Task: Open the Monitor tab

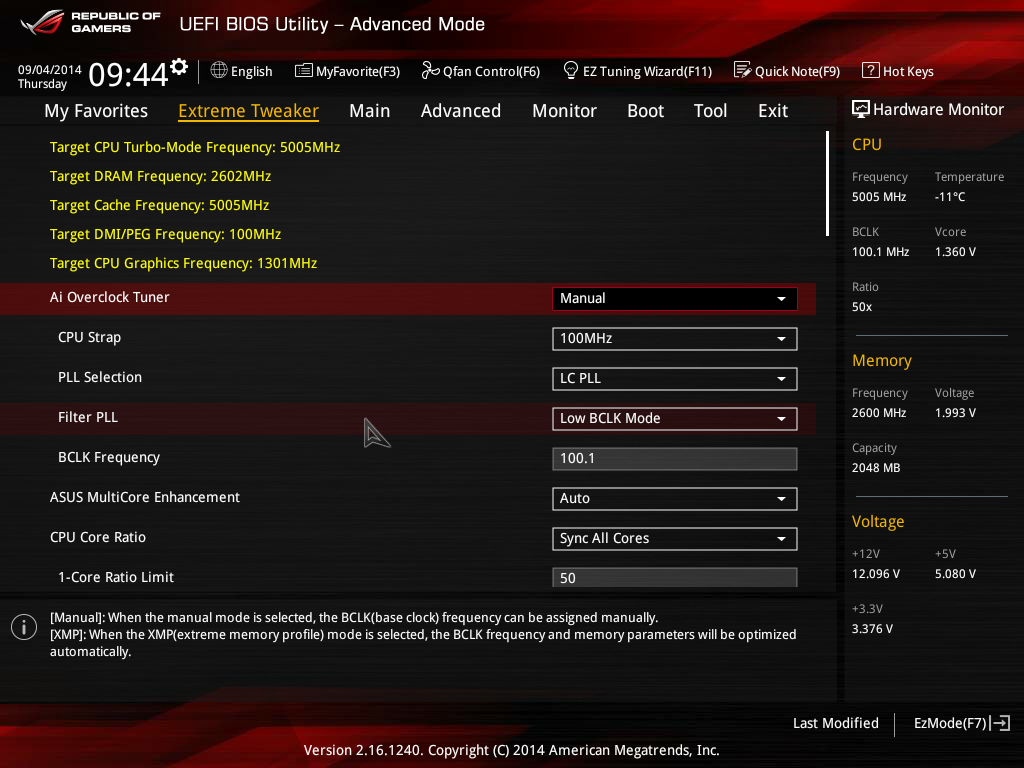Action: pos(564,111)
